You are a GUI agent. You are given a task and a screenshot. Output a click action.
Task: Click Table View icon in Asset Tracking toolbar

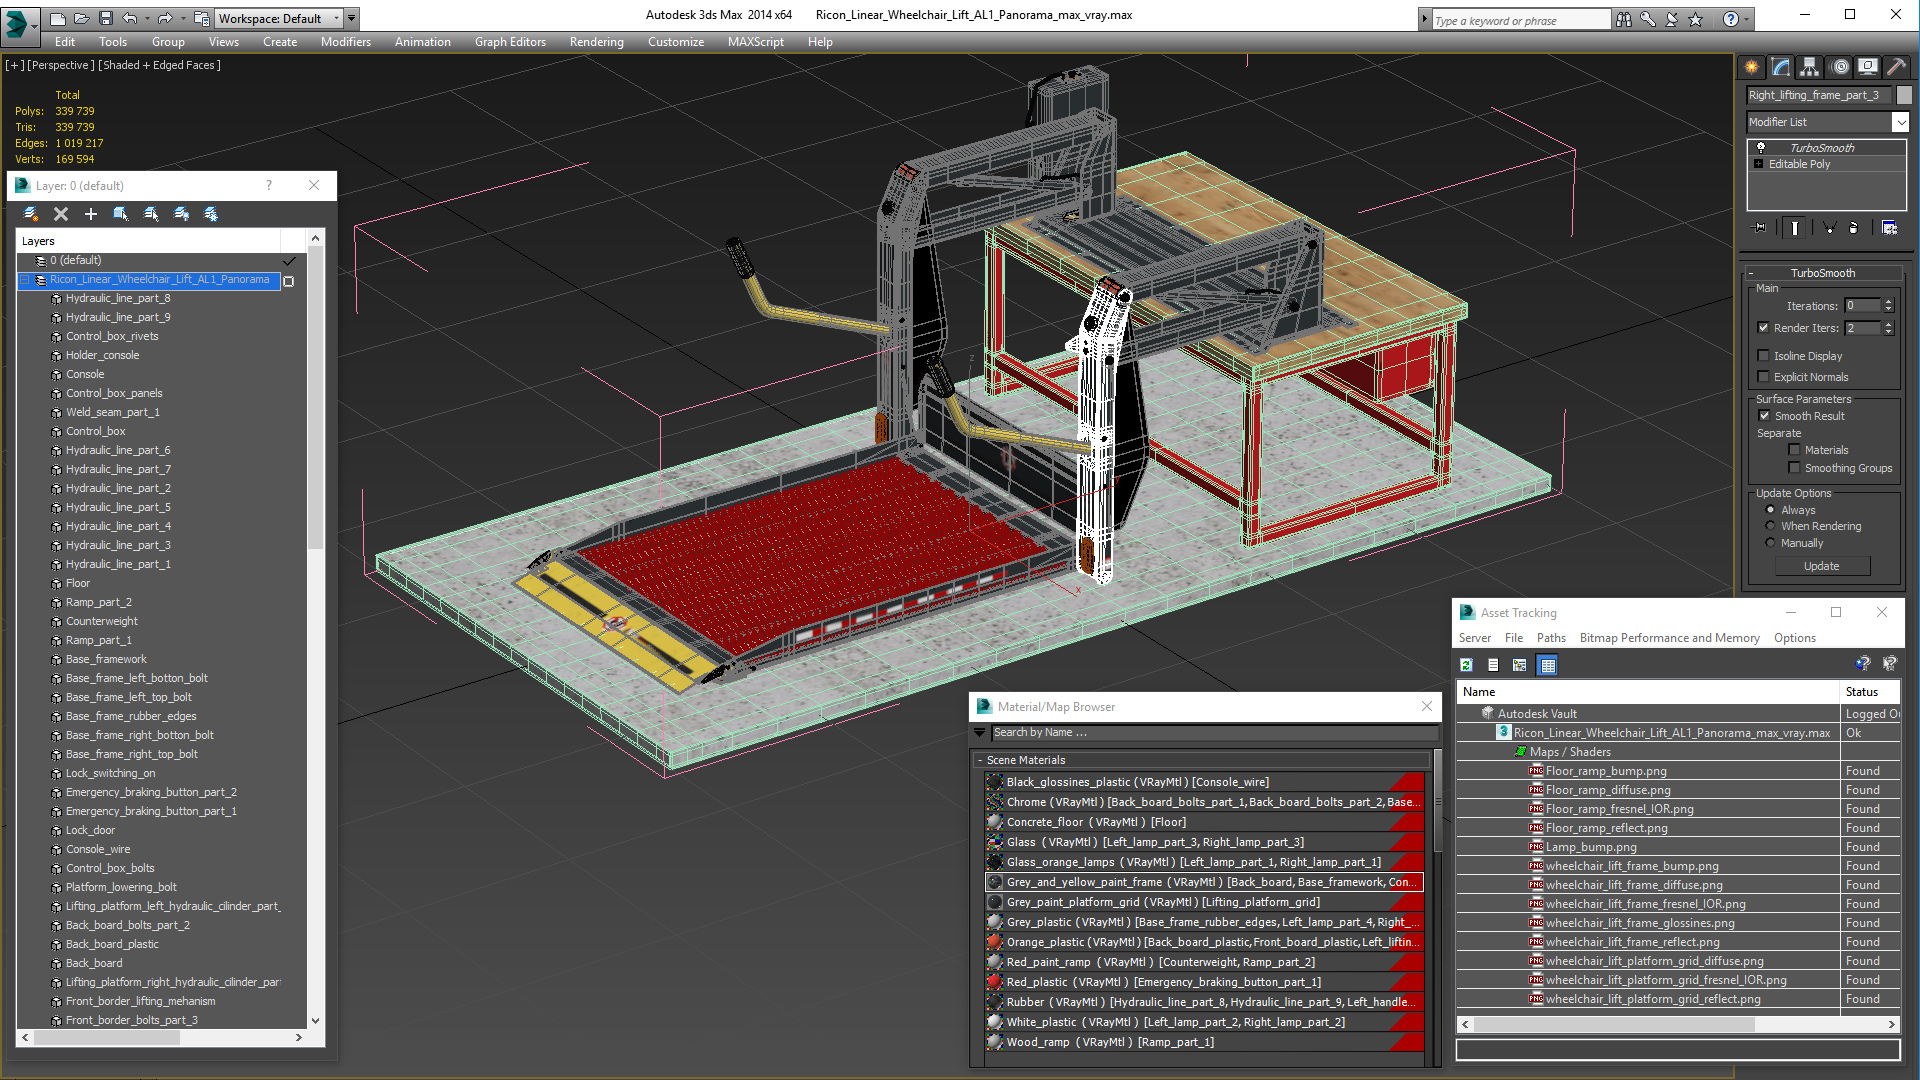click(1548, 665)
